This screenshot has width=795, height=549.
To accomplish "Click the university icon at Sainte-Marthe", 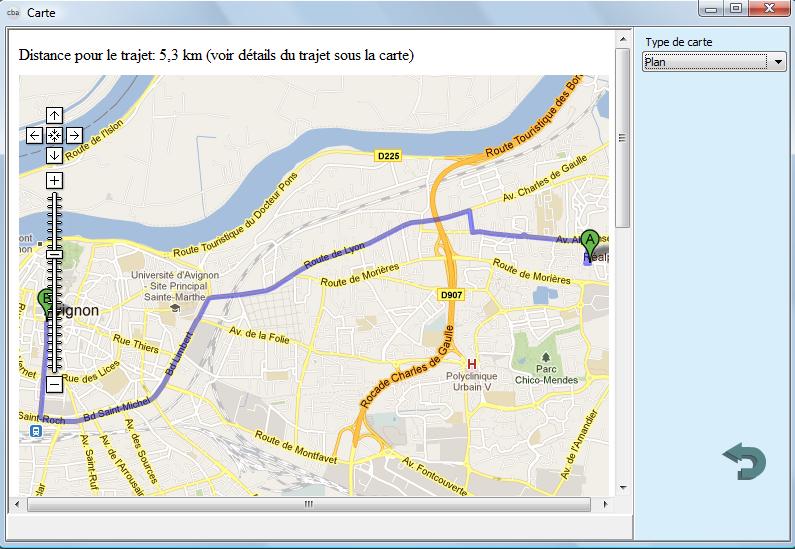I will click(175, 308).
